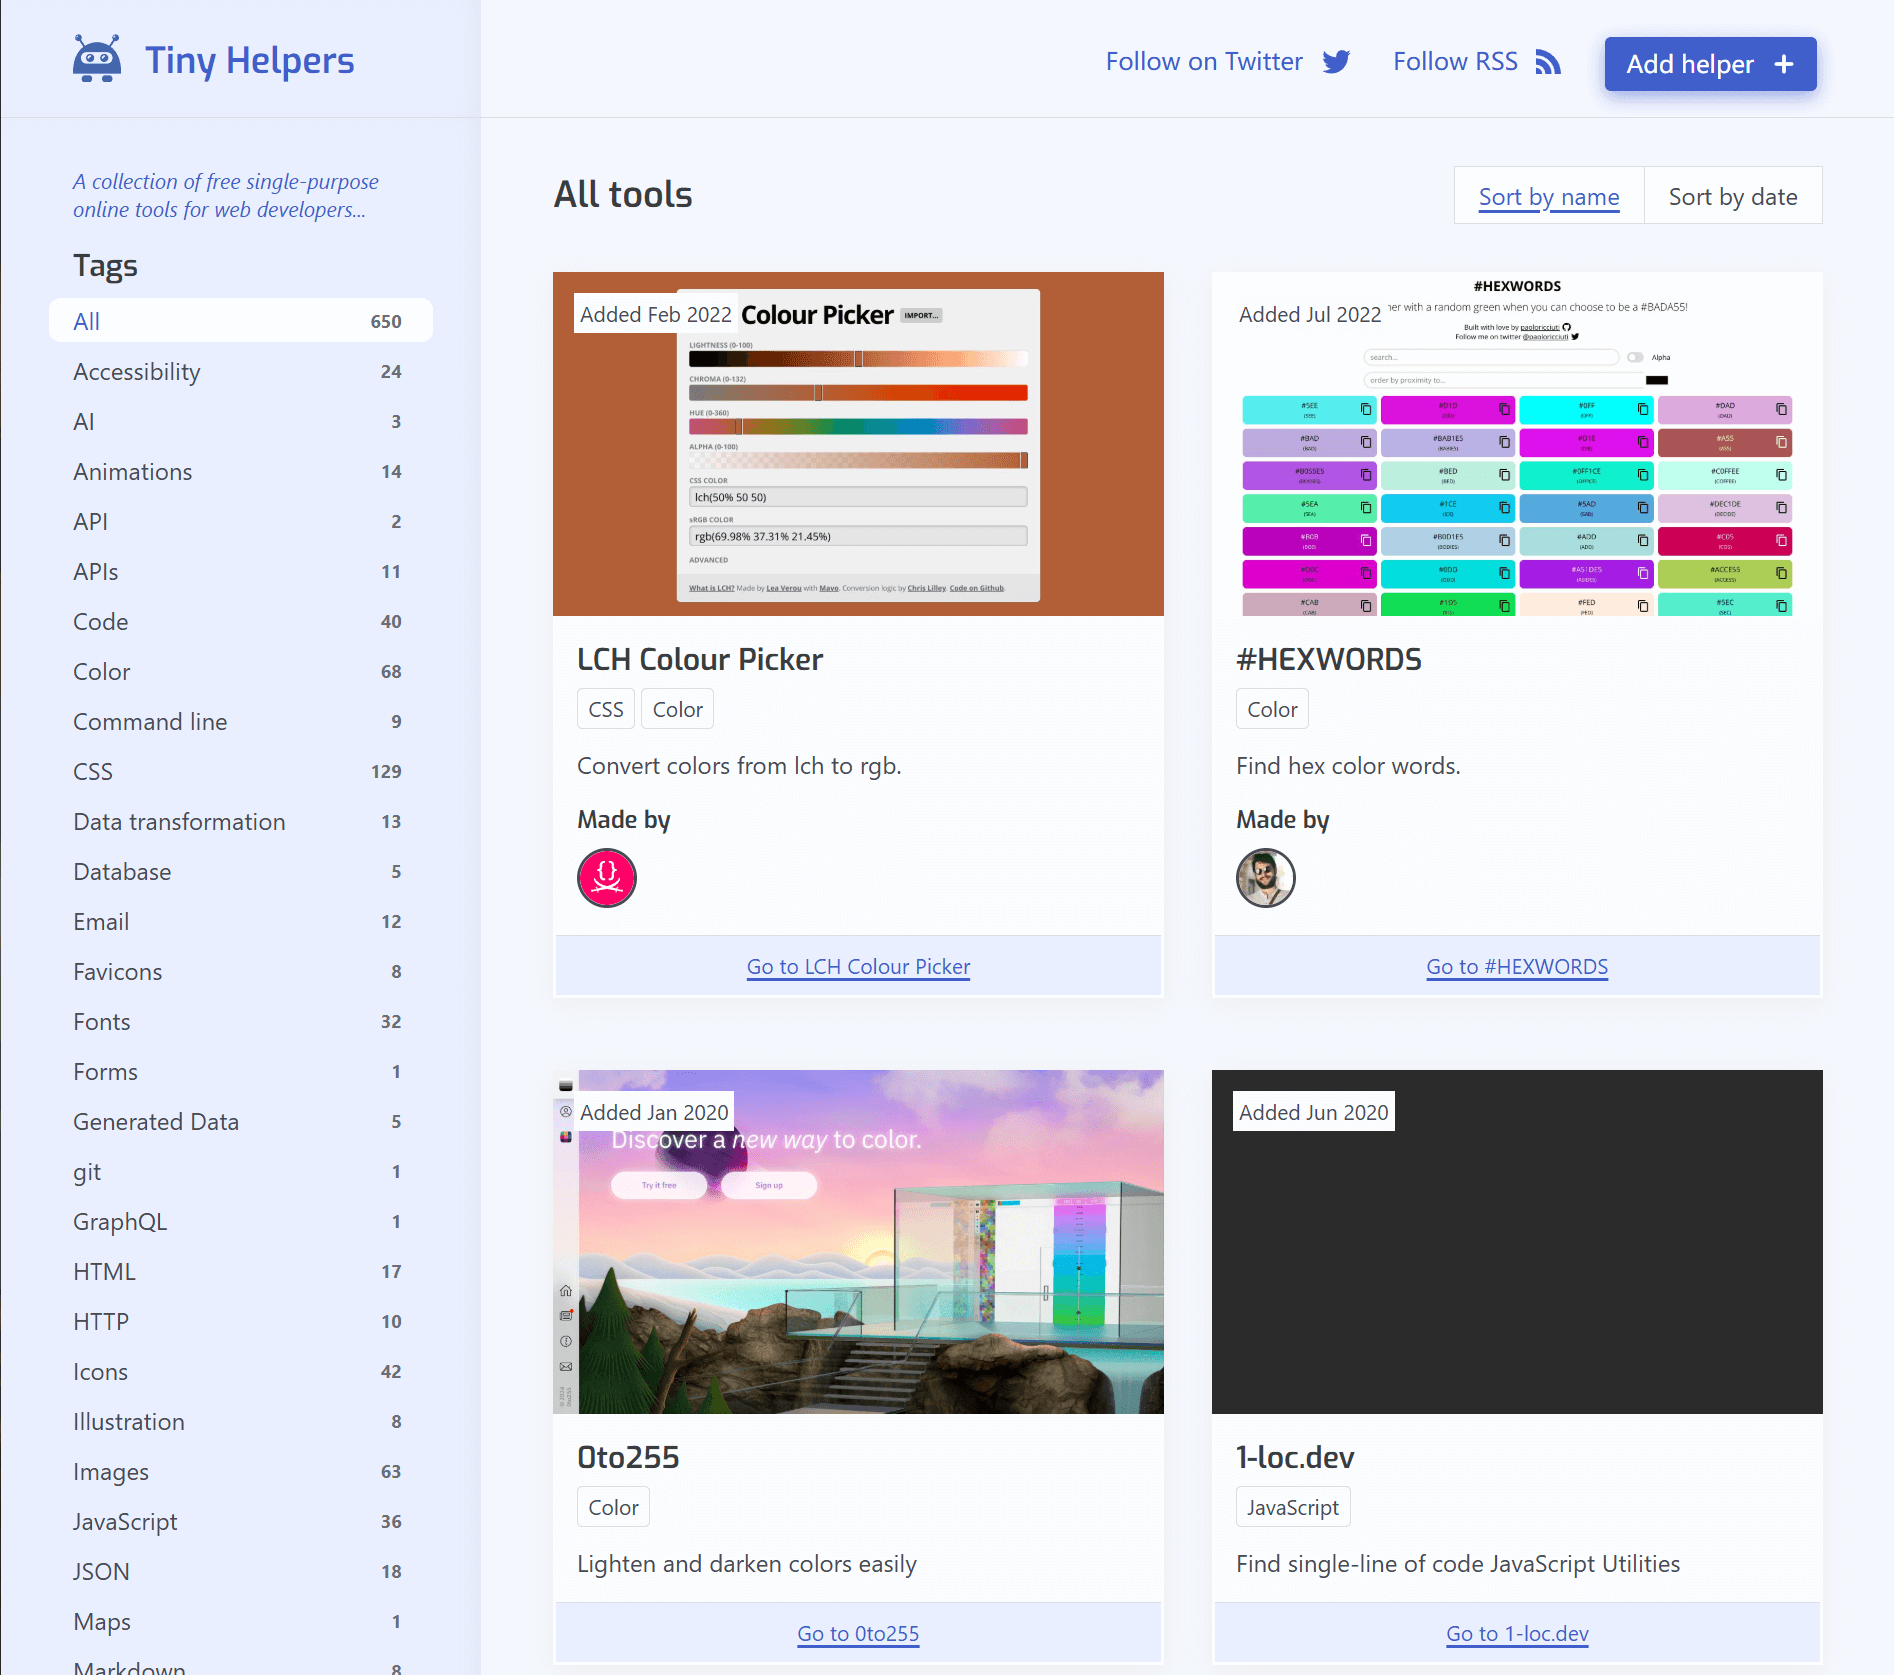Open the LCH Colour Picker screenshot thumbnail
This screenshot has width=1894, height=1675.
(x=858, y=444)
